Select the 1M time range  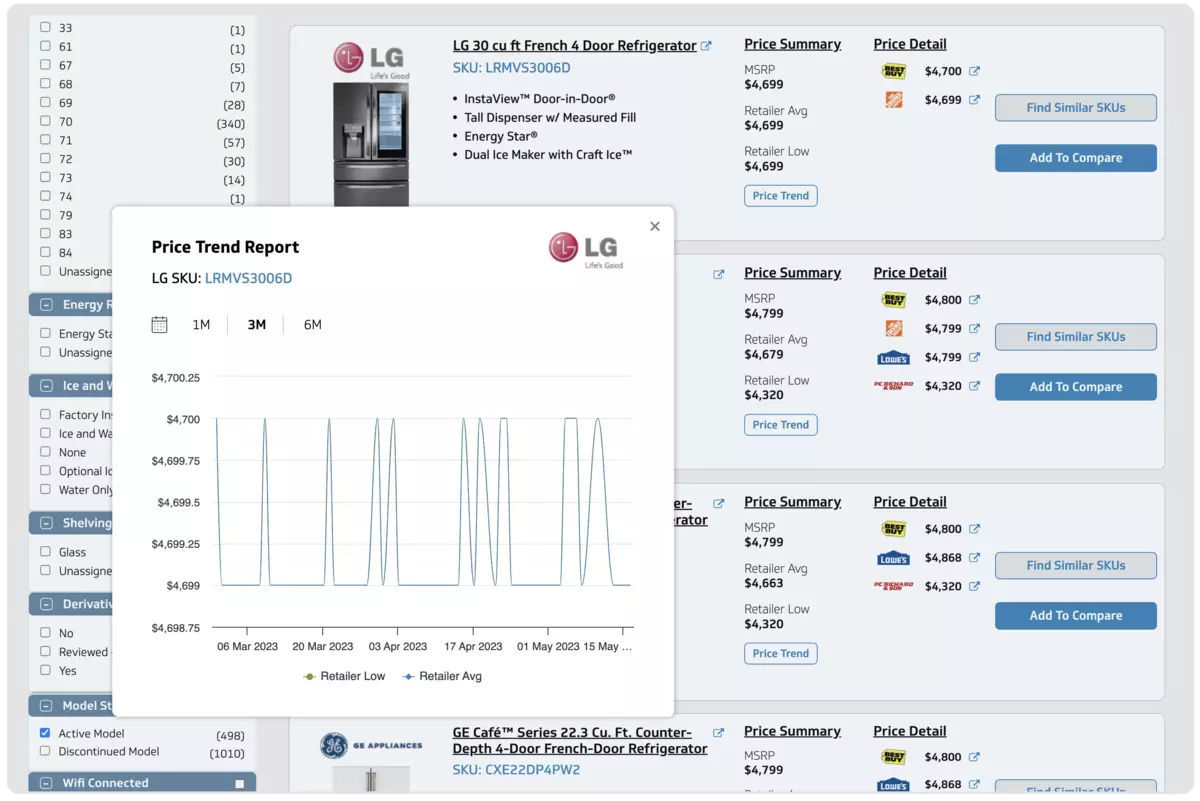[x=201, y=325]
